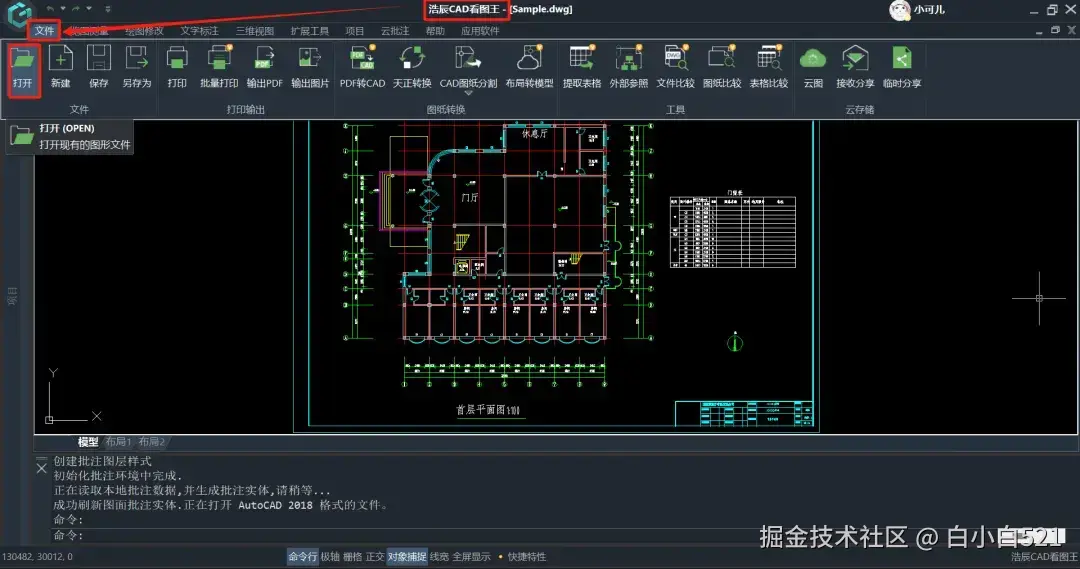This screenshot has height=569, width=1080.
Task: Open the 扩展工具 ribbon tab
Action: 310,31
